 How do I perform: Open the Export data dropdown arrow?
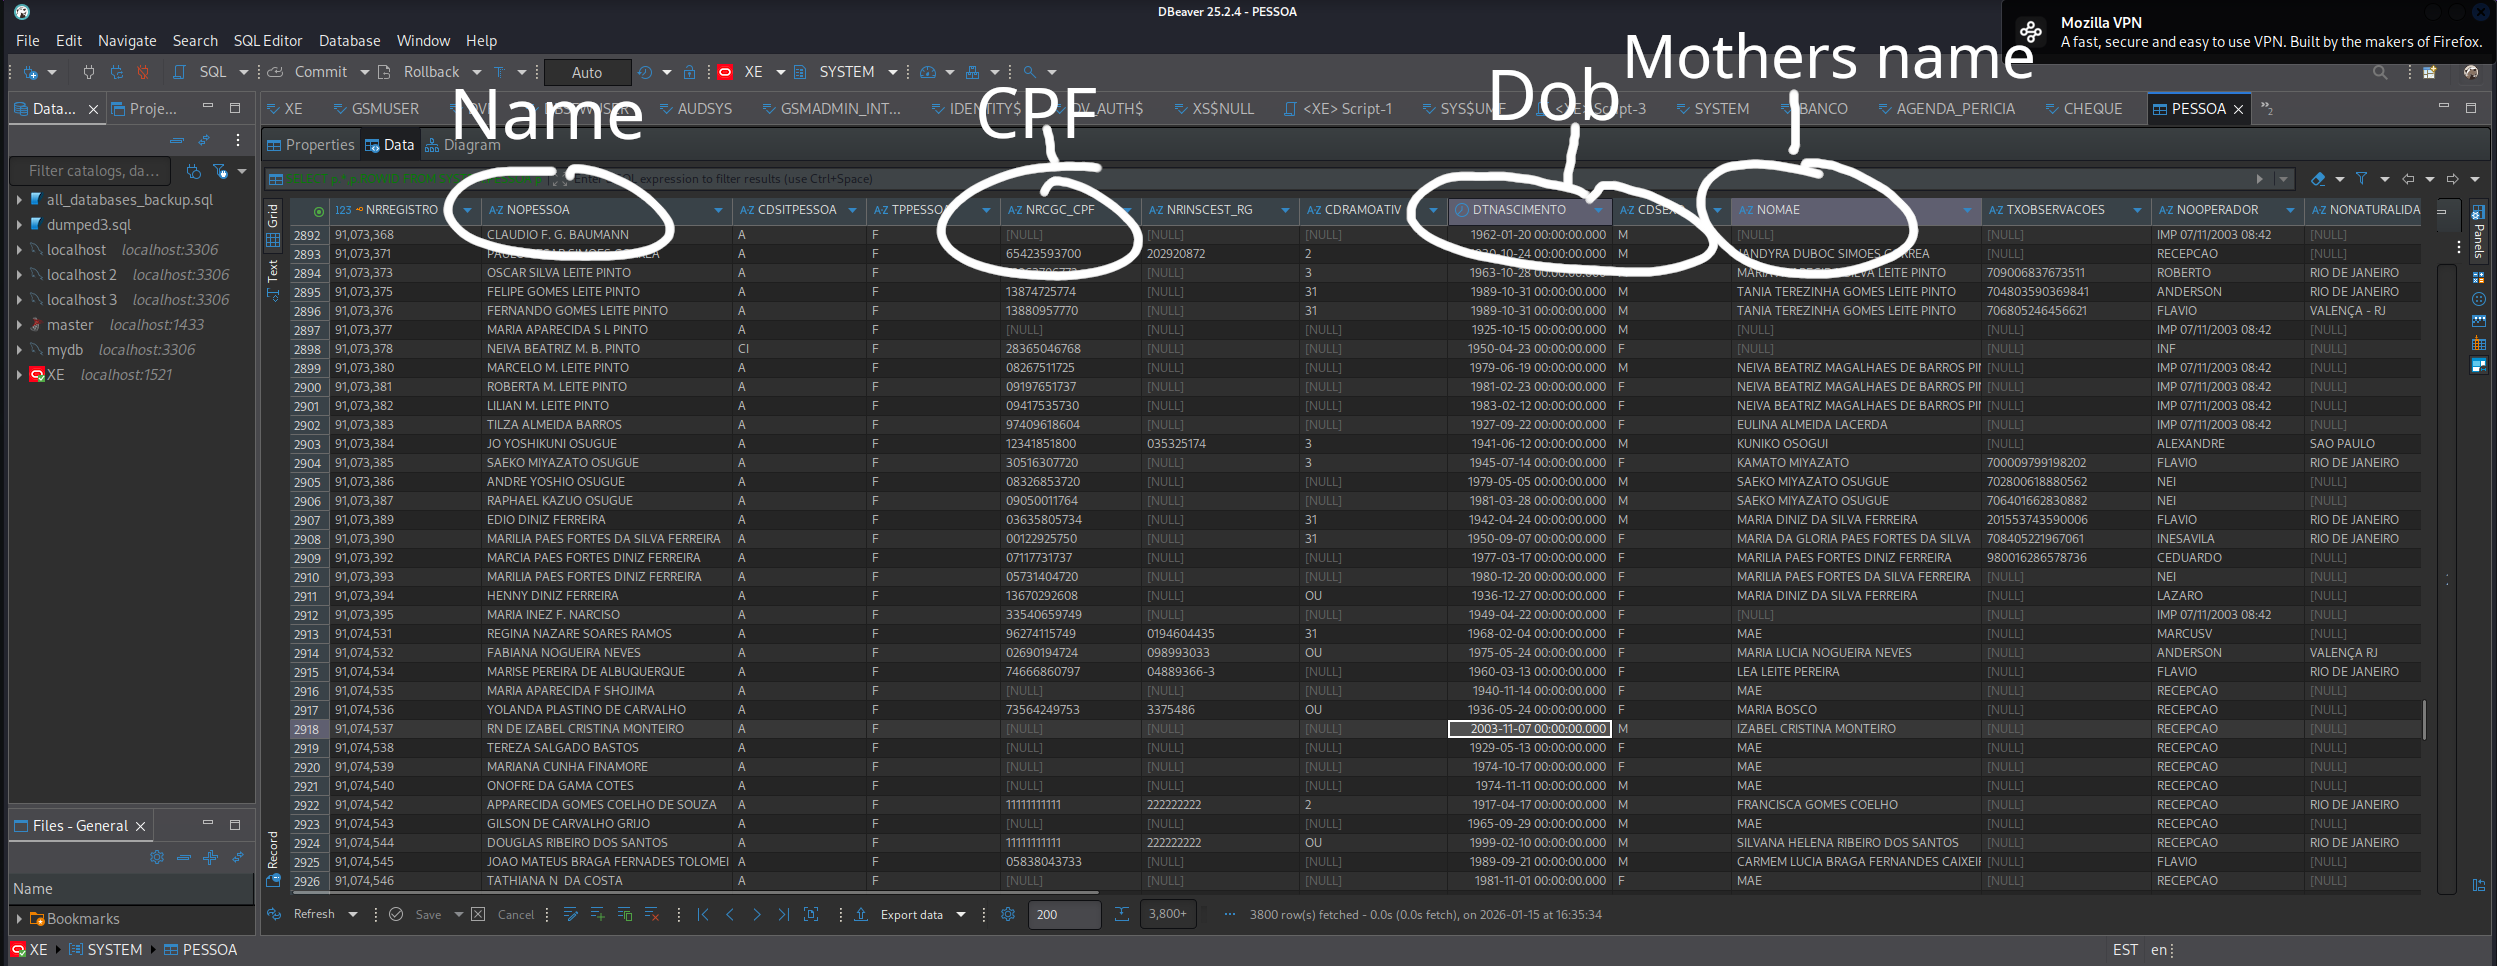pos(961,914)
